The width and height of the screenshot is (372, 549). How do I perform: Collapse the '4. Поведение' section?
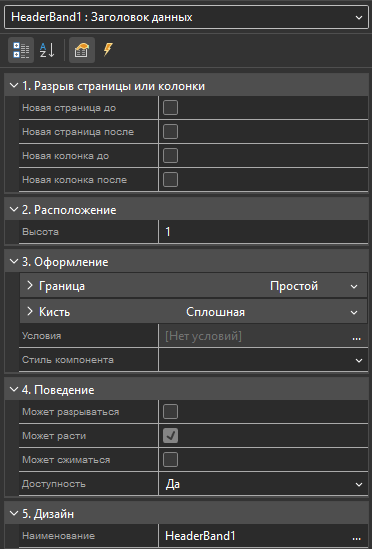click(x=14, y=389)
